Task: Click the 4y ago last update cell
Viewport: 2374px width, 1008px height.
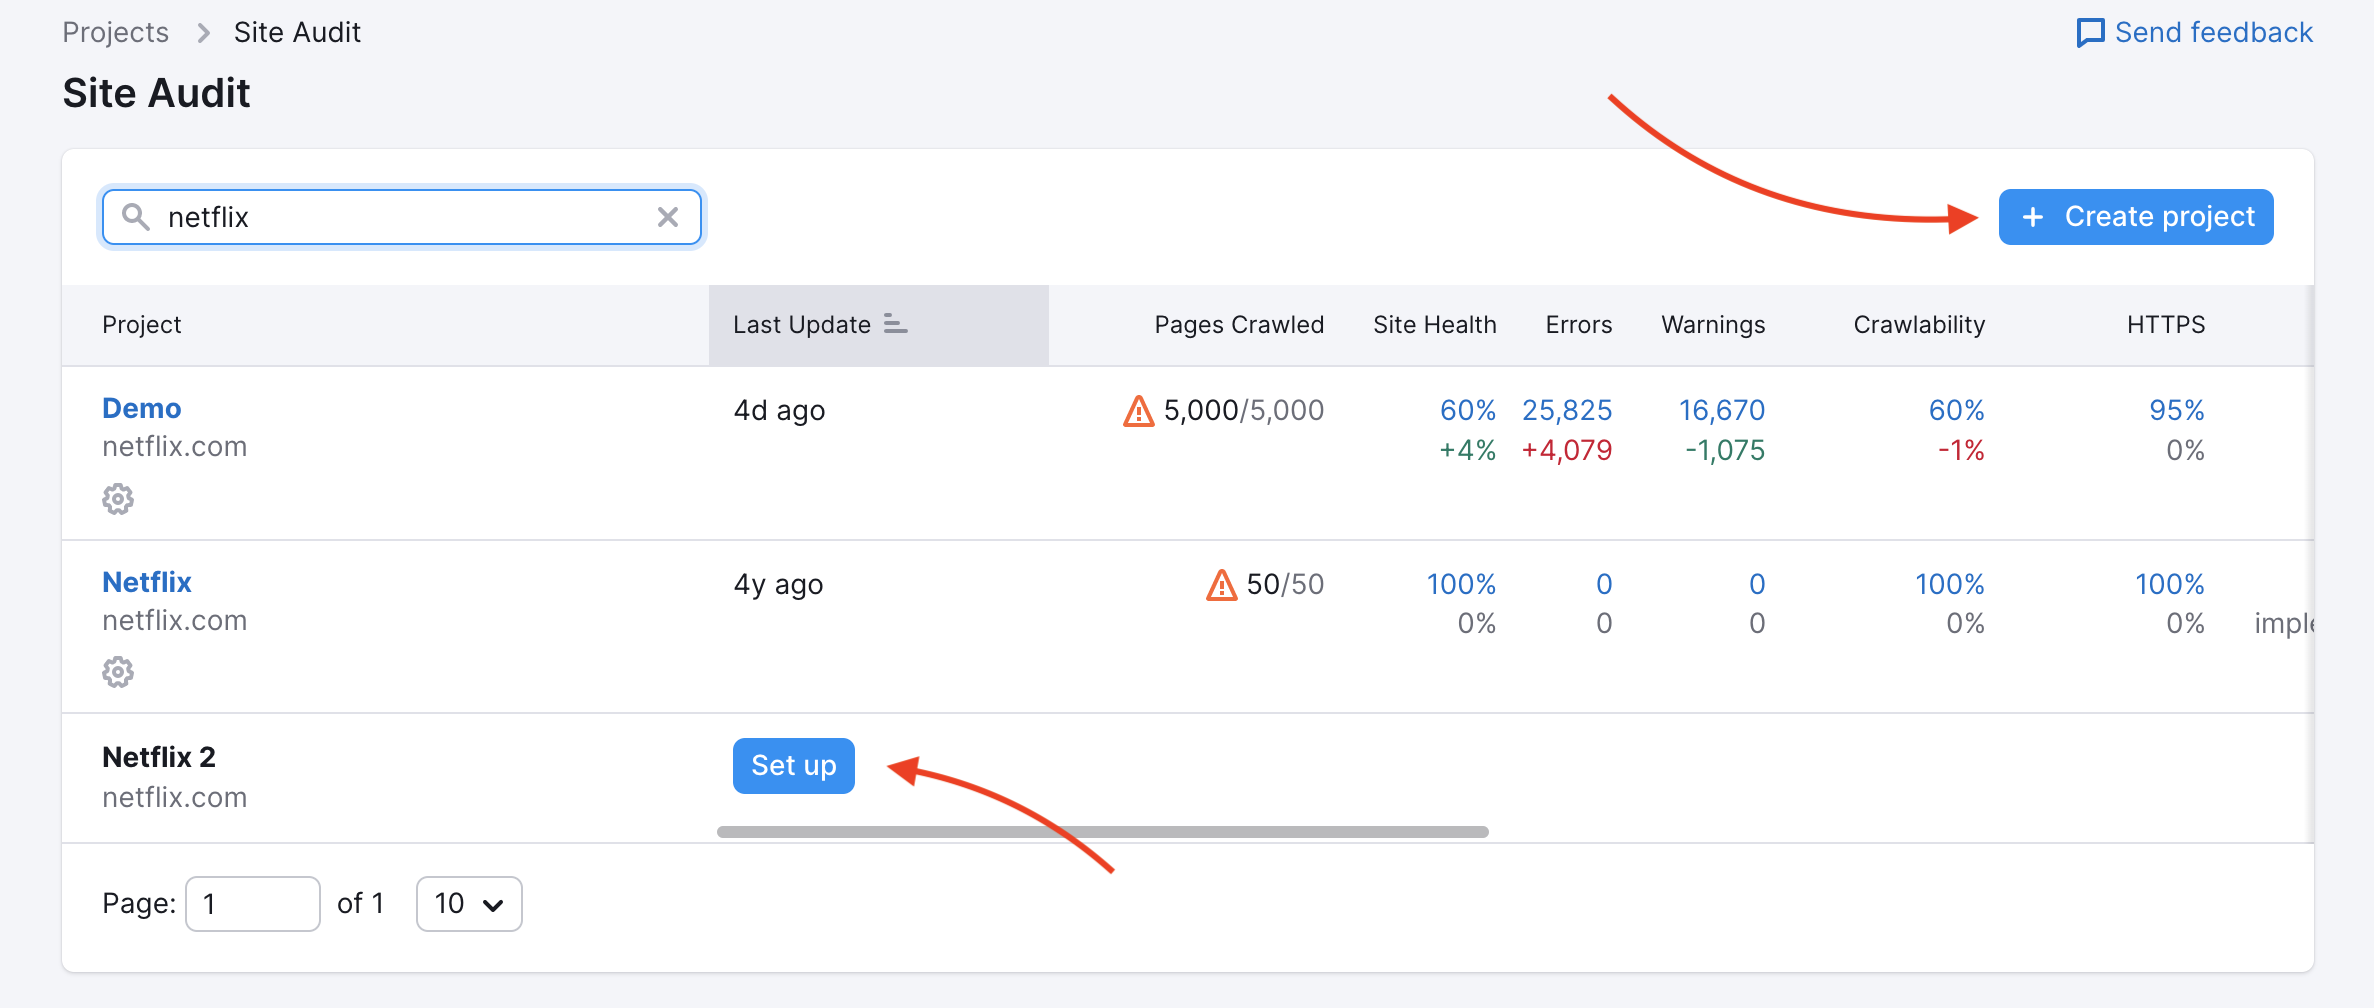Action: tap(778, 585)
